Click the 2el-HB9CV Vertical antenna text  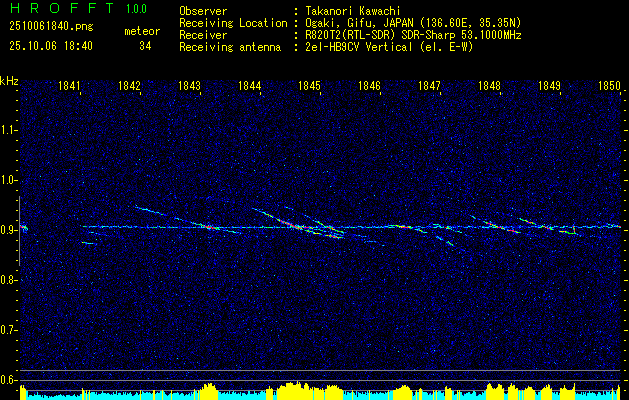tap(389, 47)
